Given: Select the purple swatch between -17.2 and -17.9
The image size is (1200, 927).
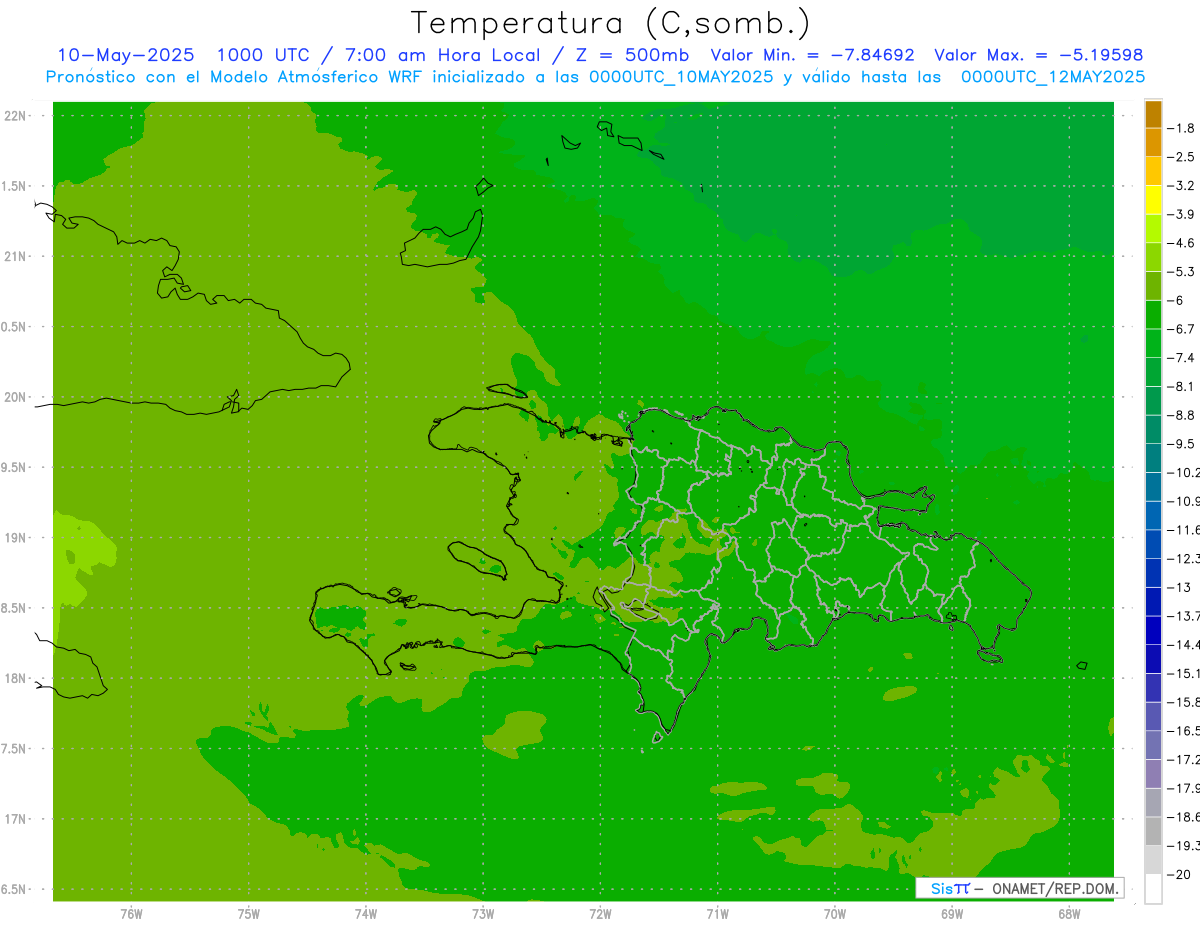Looking at the screenshot, I should click(x=1153, y=774).
